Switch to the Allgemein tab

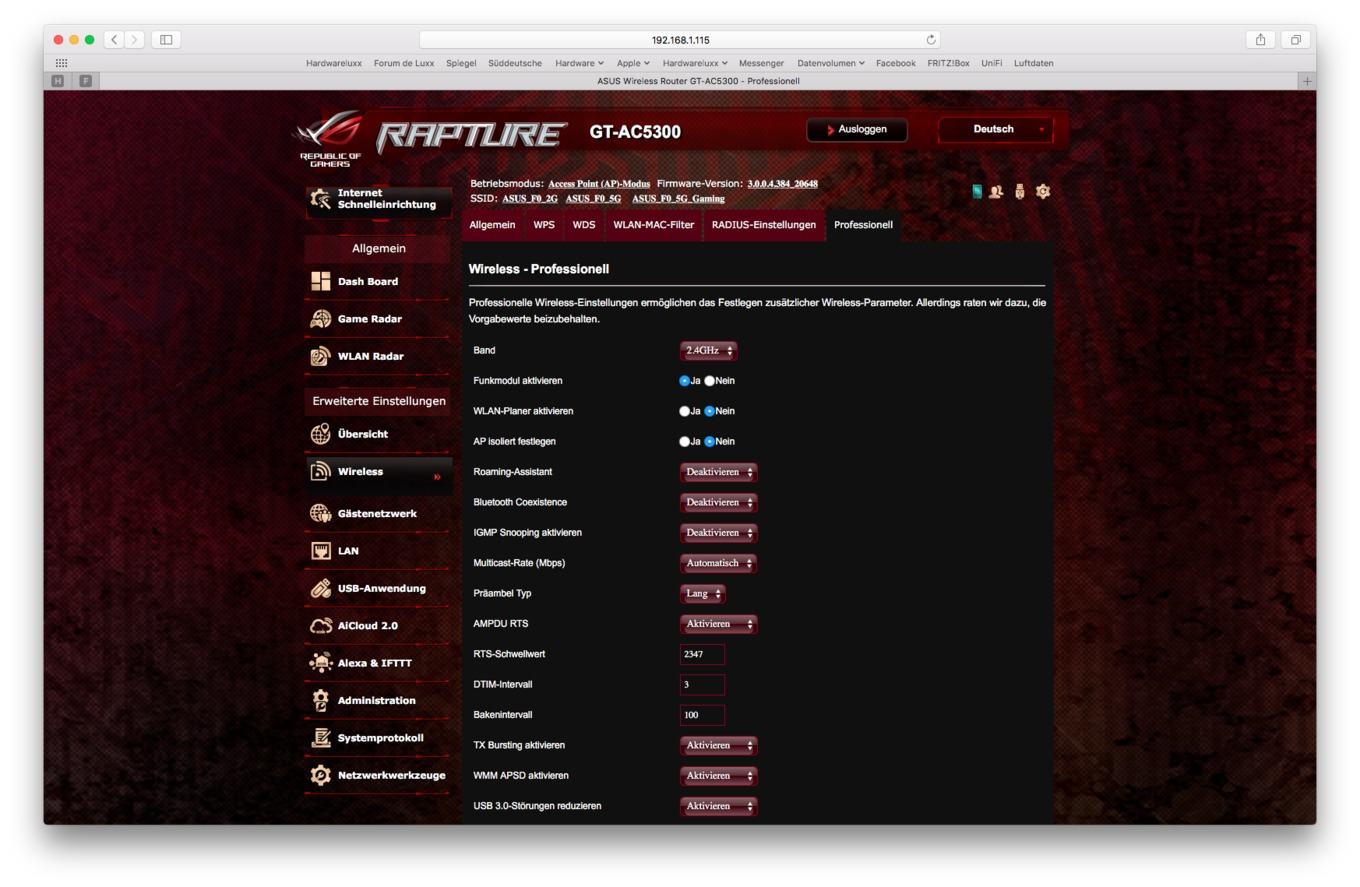[x=493, y=225]
